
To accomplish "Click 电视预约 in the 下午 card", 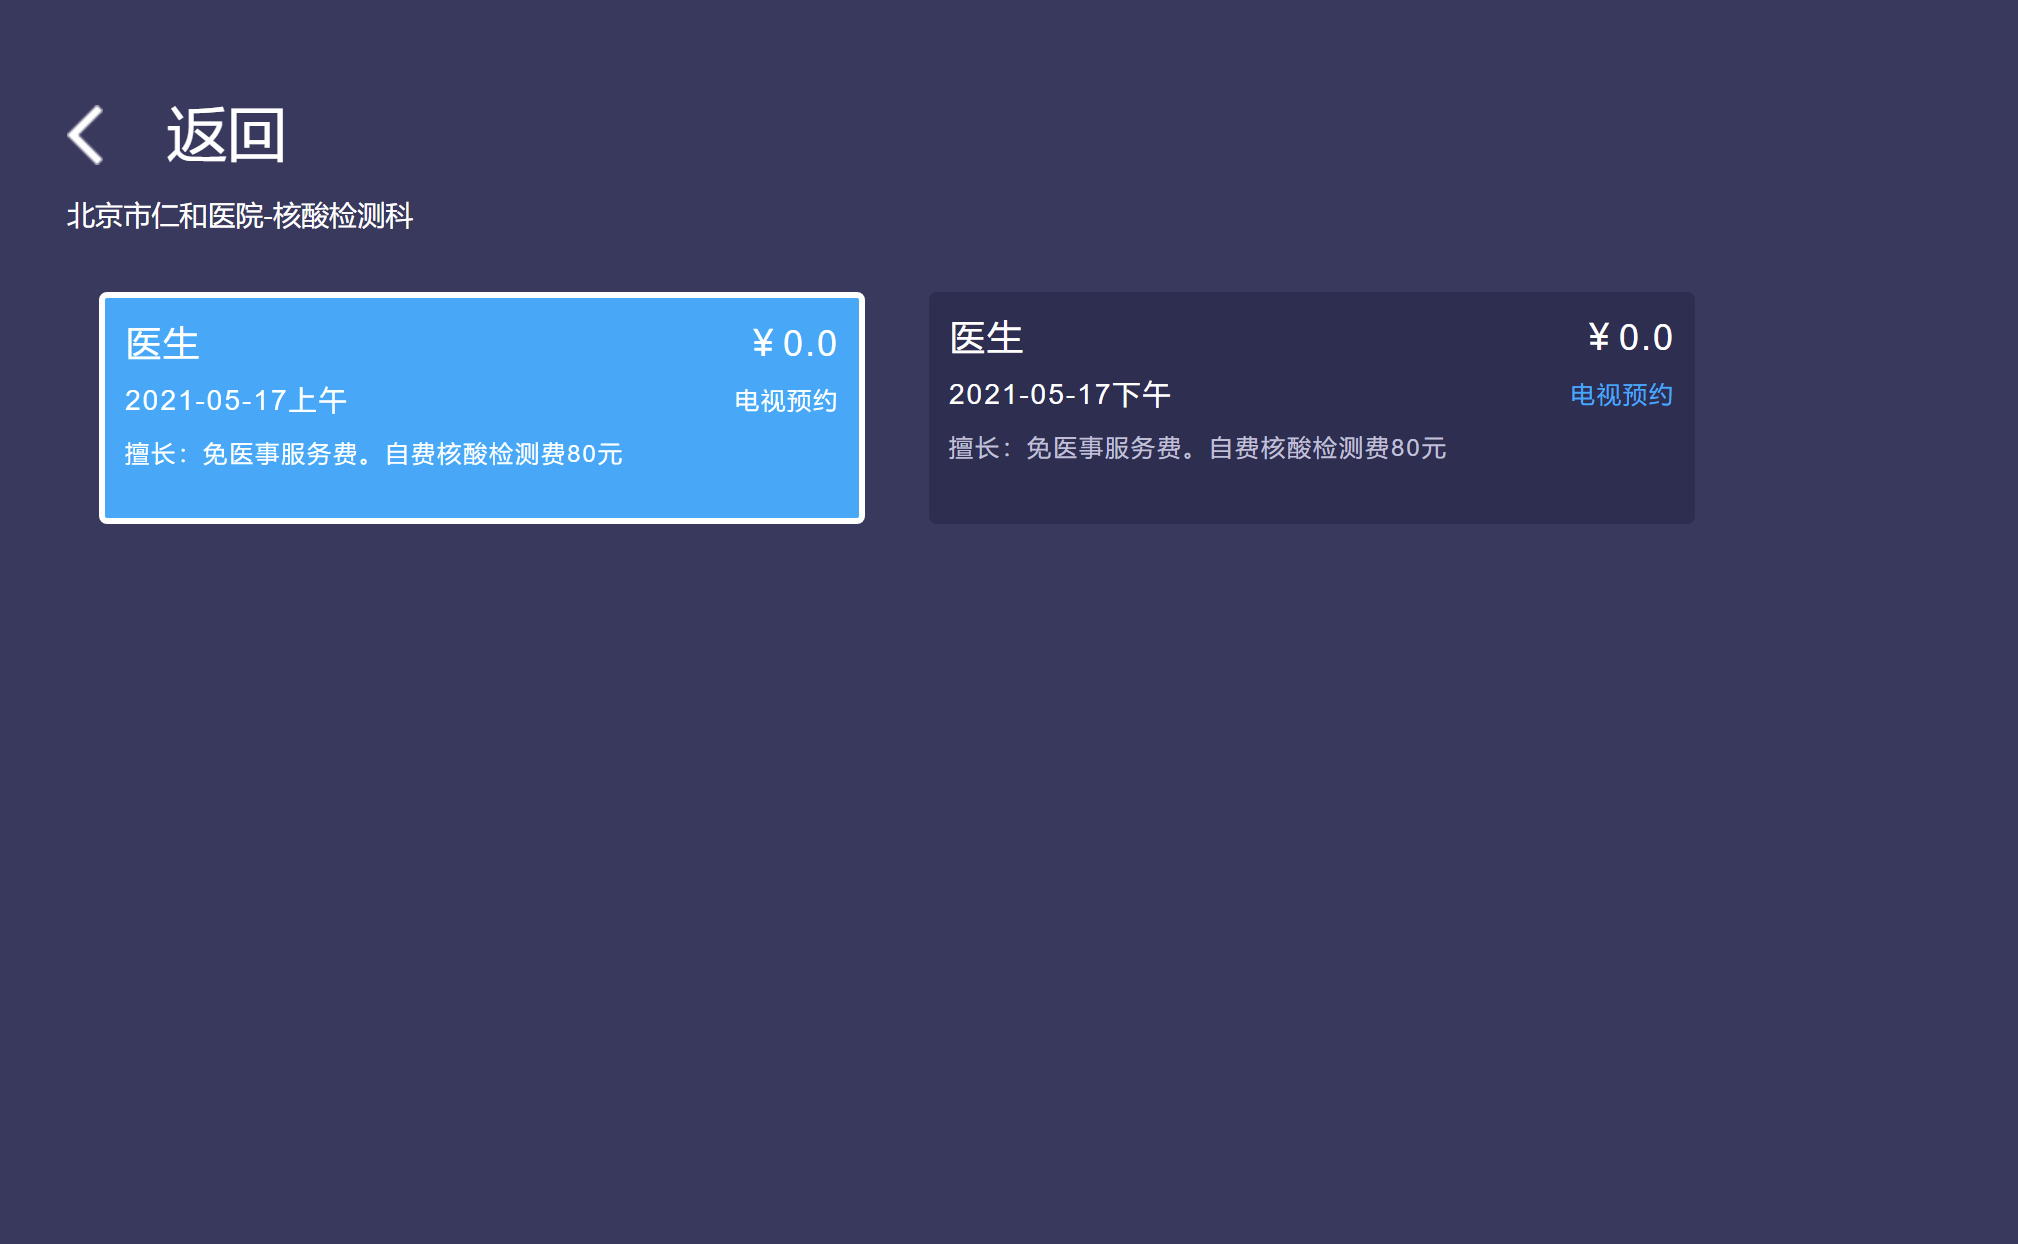I will (x=1621, y=395).
